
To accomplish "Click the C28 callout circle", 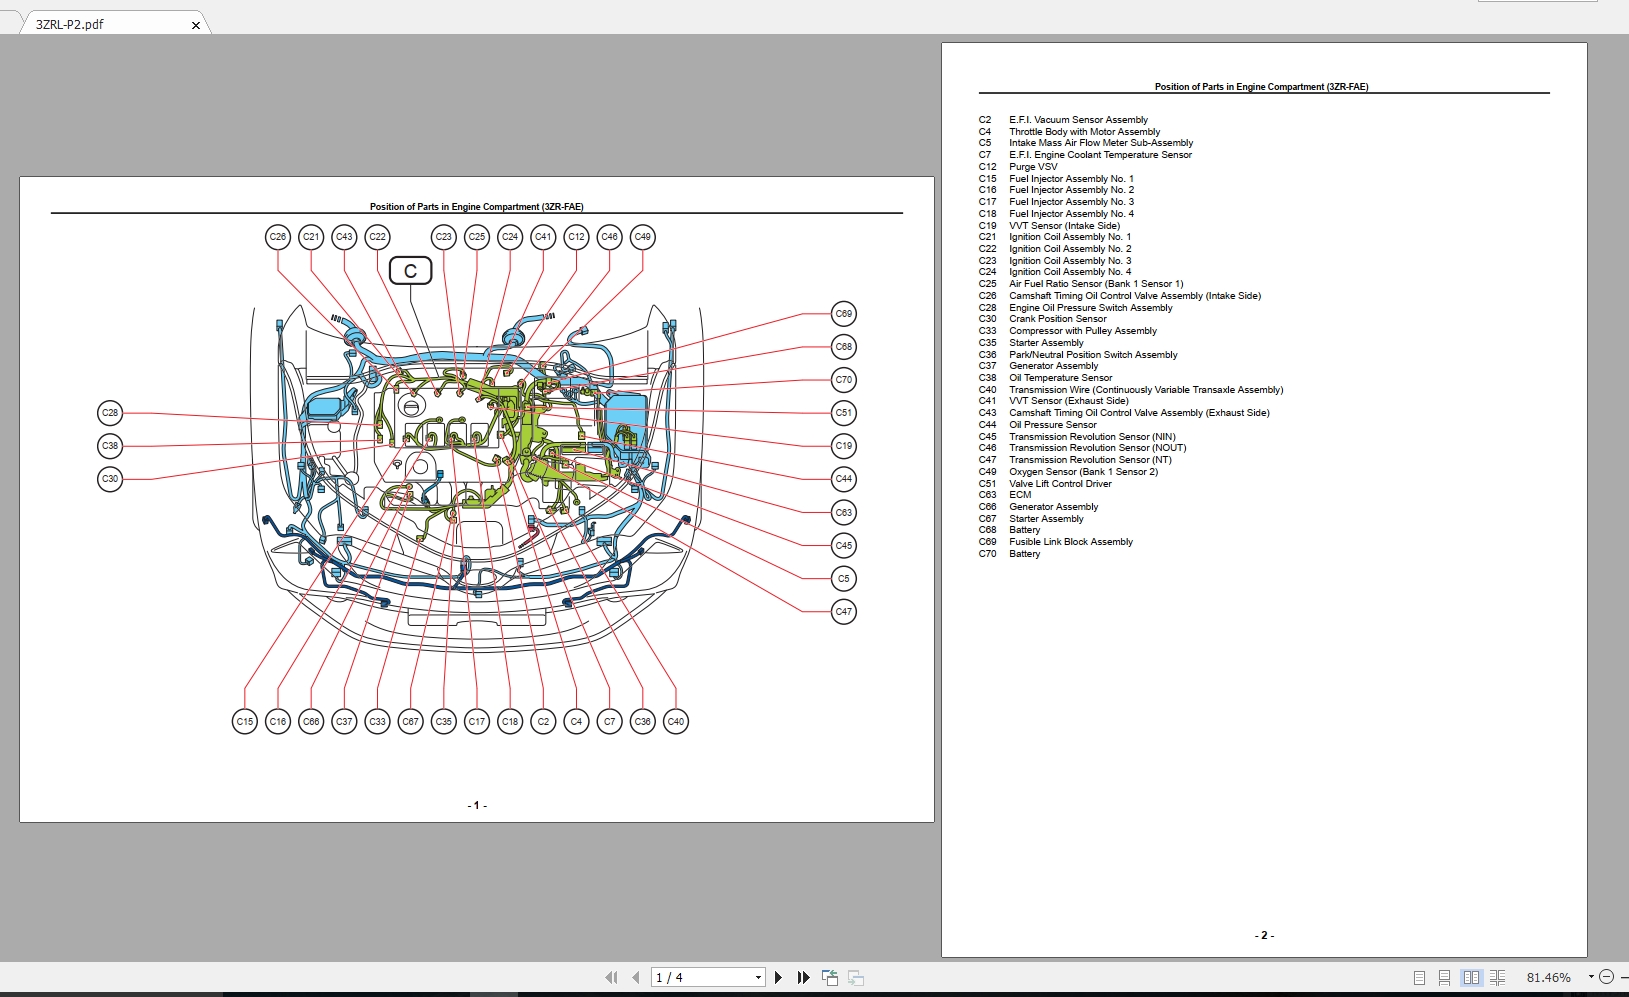I will click(x=110, y=413).
